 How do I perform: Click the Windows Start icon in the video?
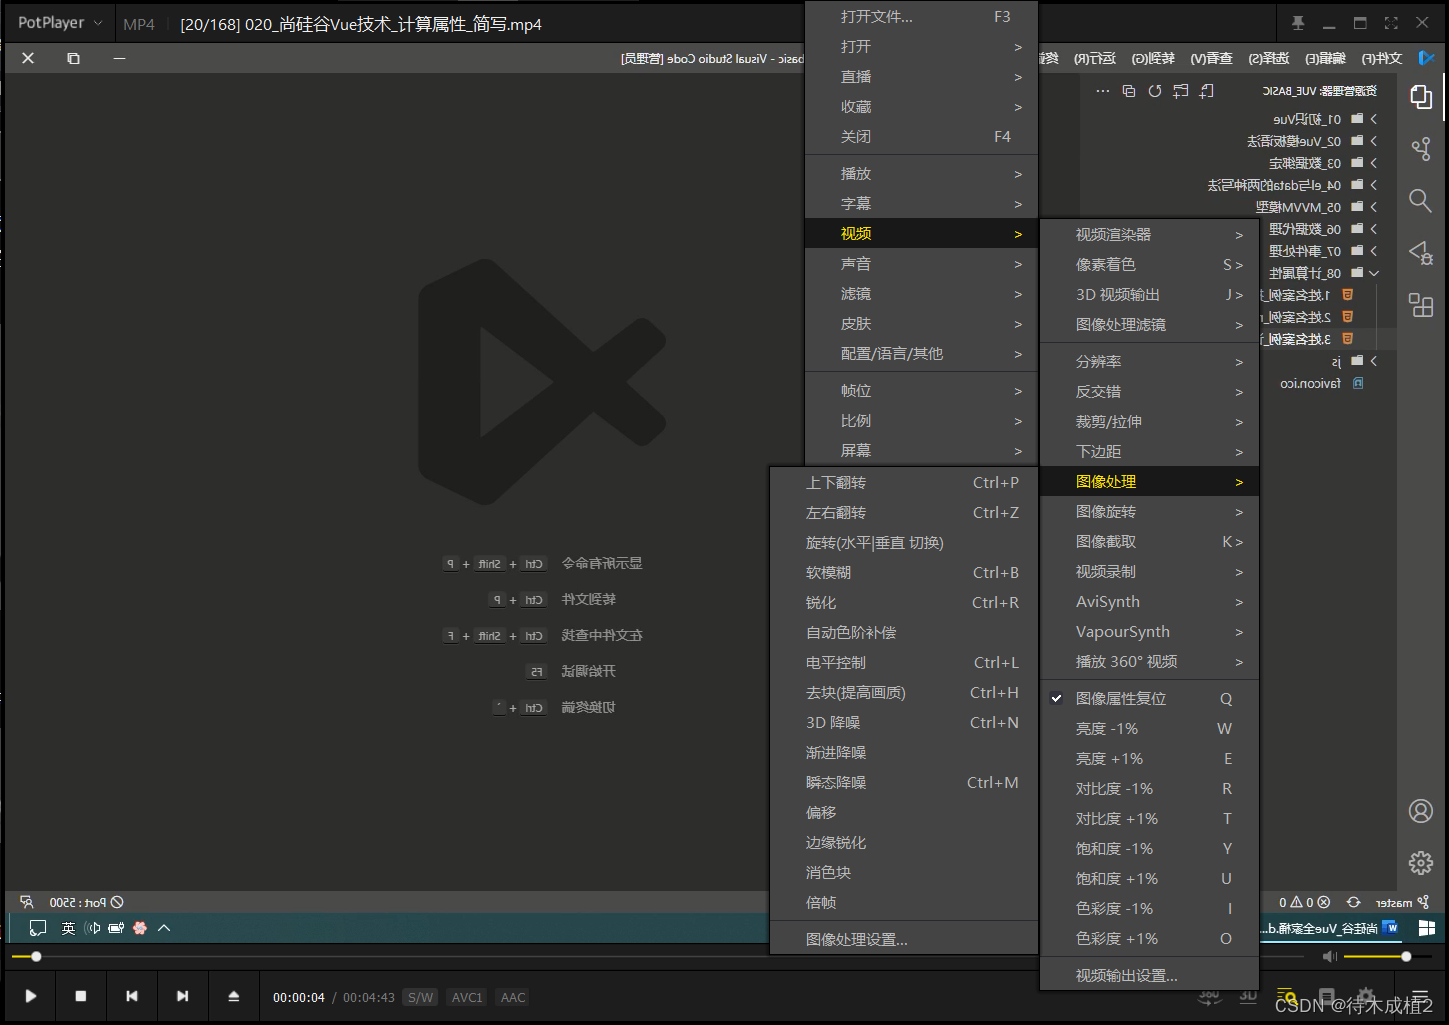1427,928
